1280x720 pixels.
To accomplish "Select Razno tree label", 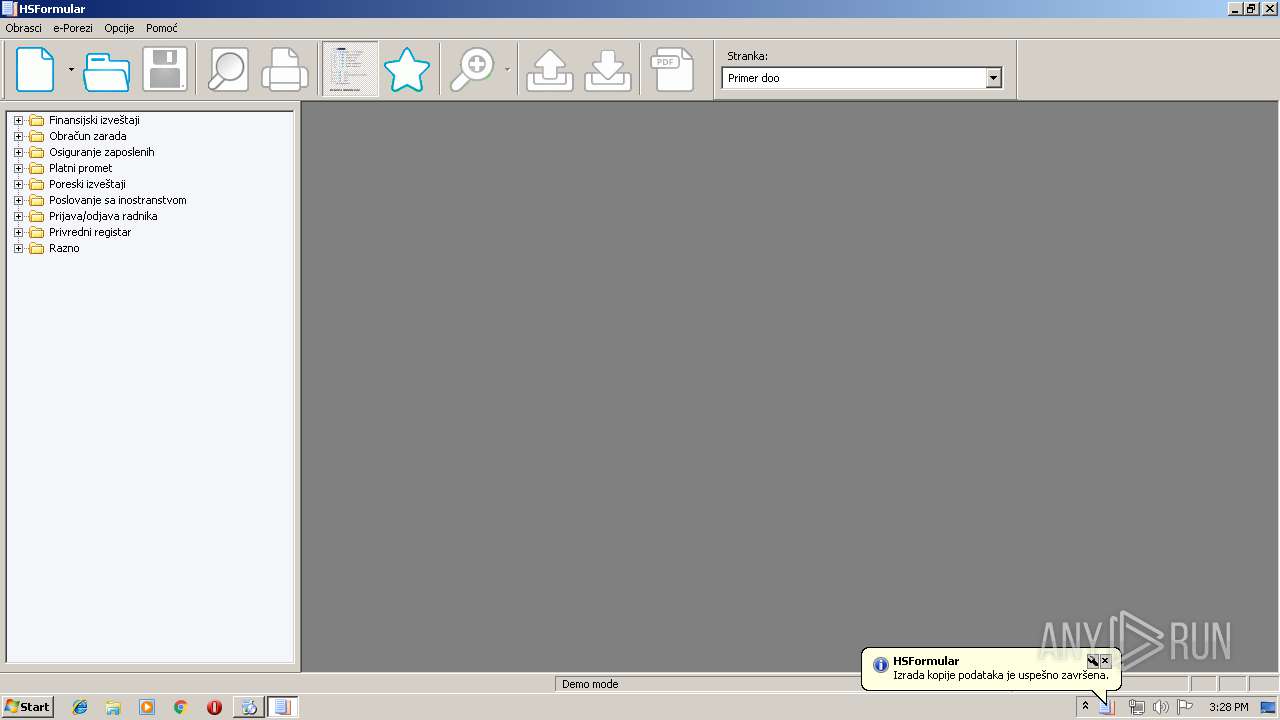I will click(x=64, y=248).
